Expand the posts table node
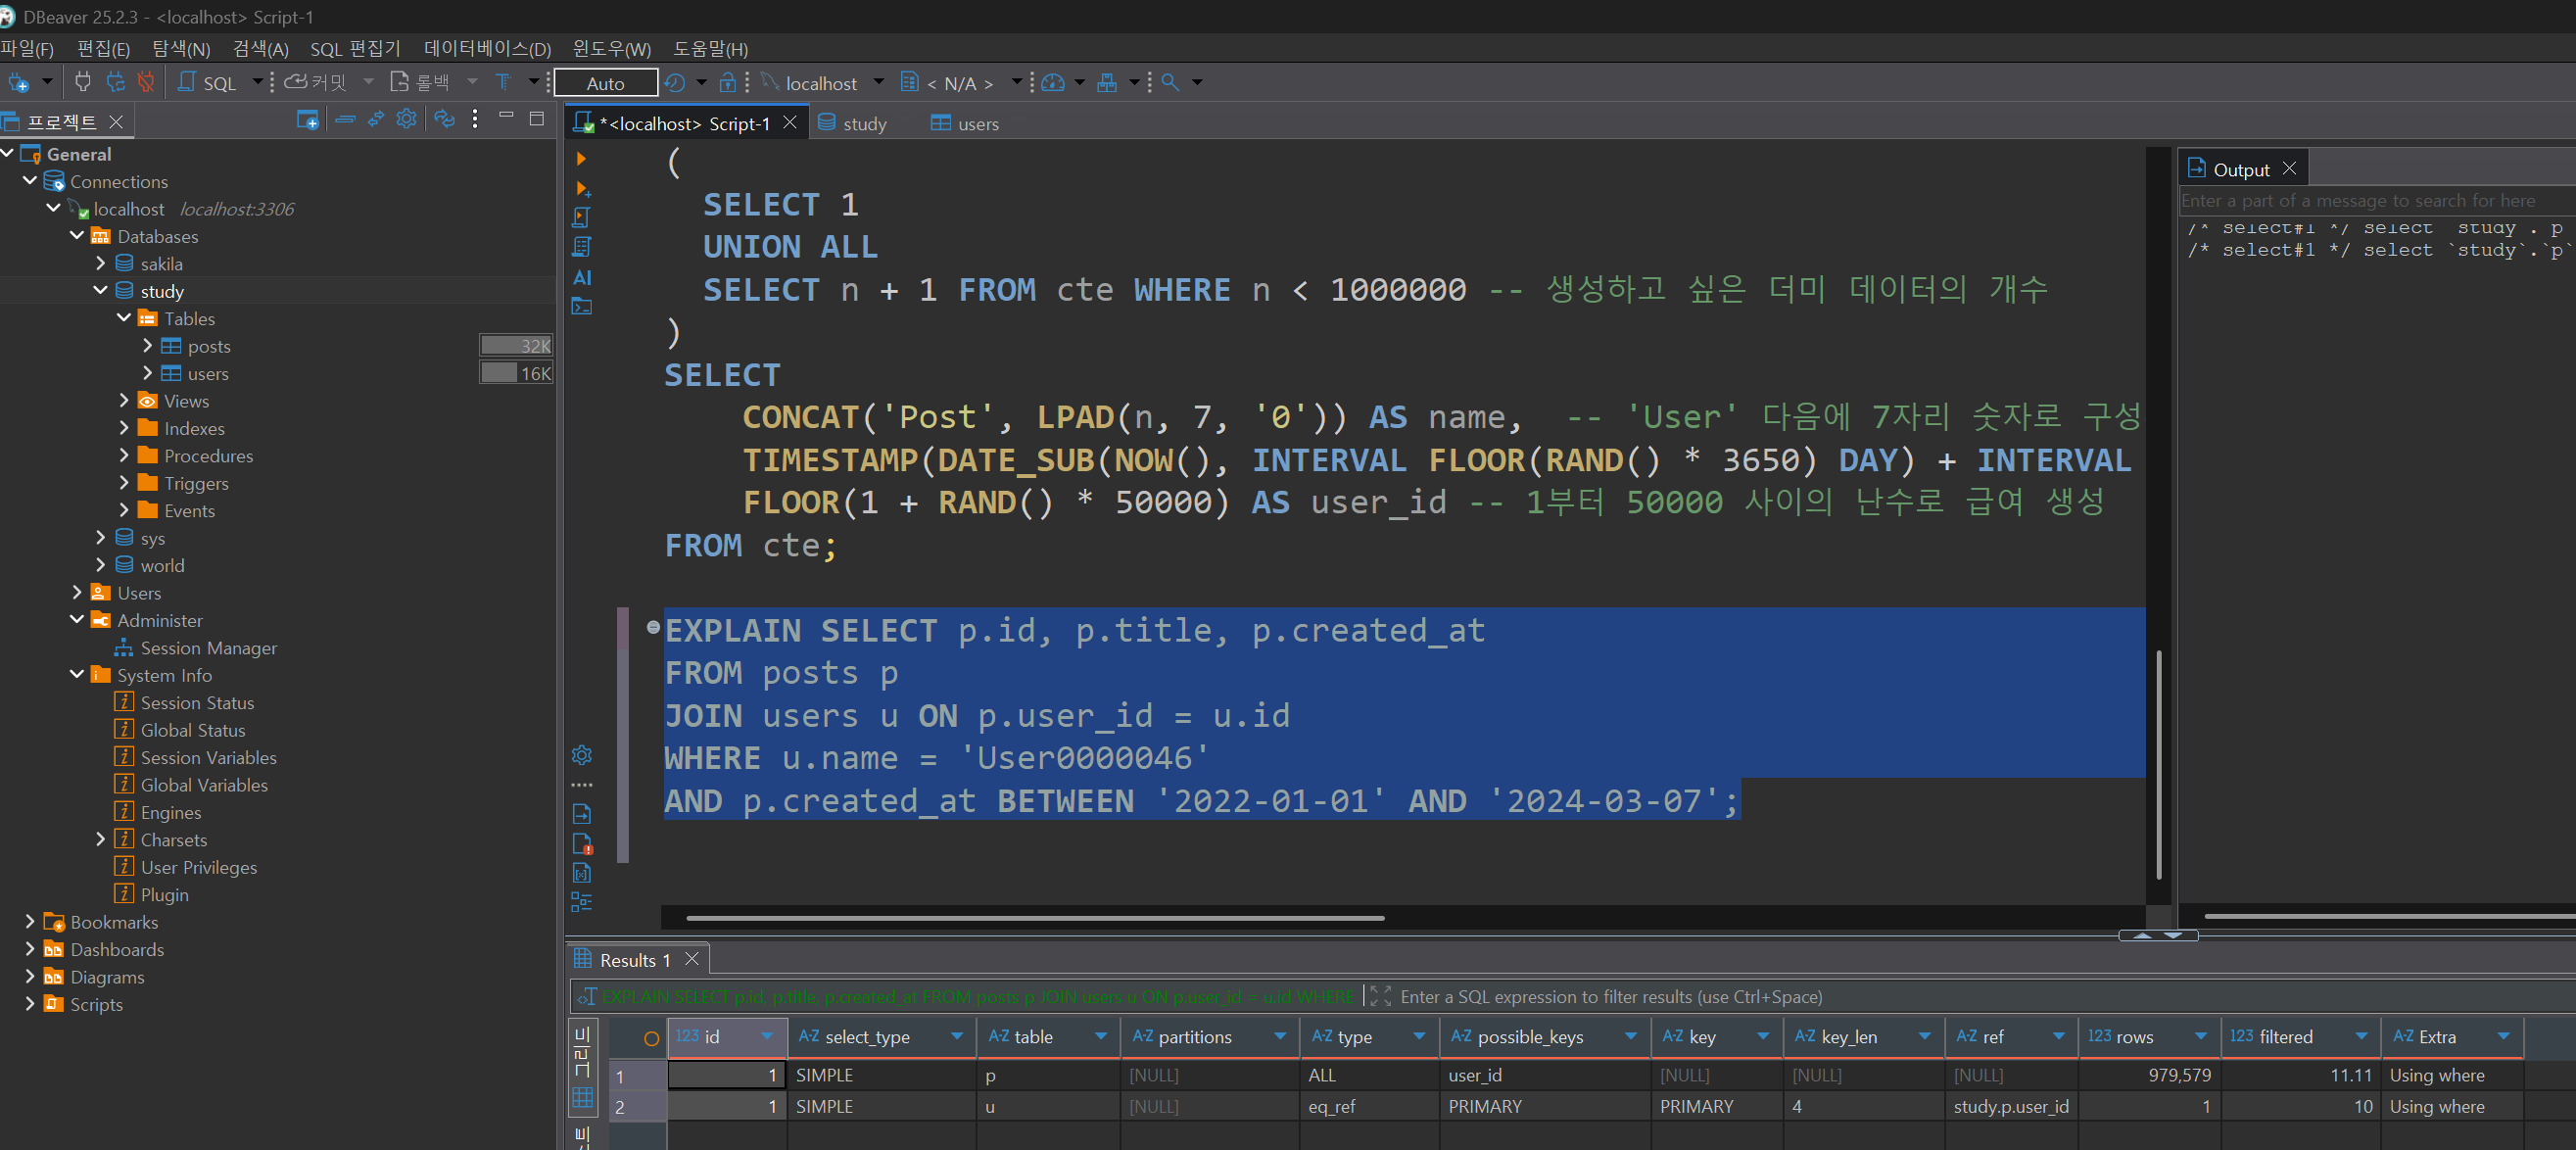The width and height of the screenshot is (2576, 1150). click(147, 345)
